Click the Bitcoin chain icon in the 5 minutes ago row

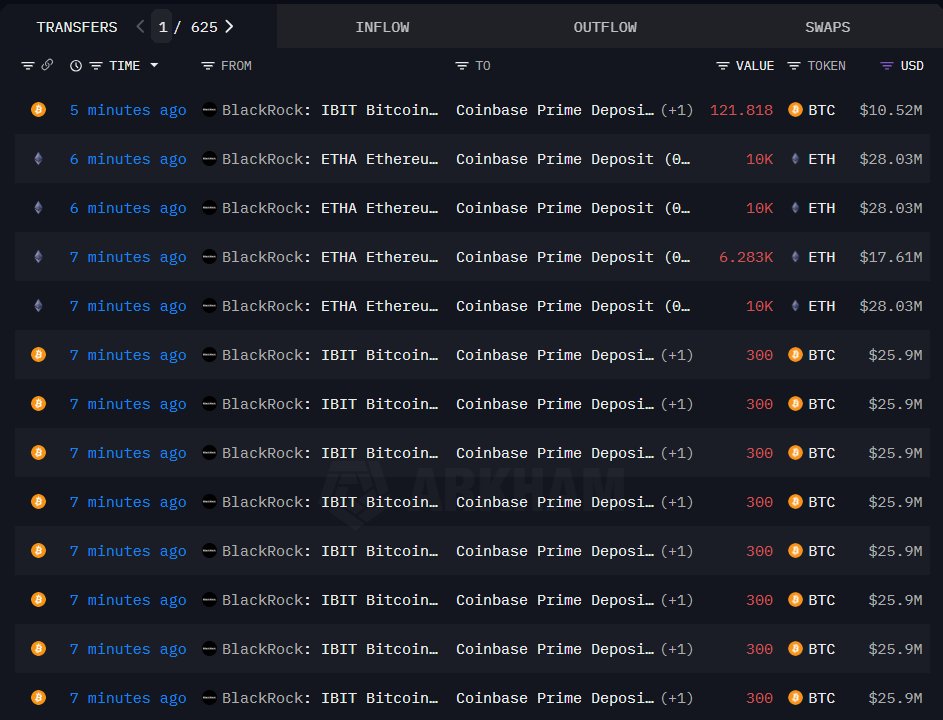pos(38,109)
